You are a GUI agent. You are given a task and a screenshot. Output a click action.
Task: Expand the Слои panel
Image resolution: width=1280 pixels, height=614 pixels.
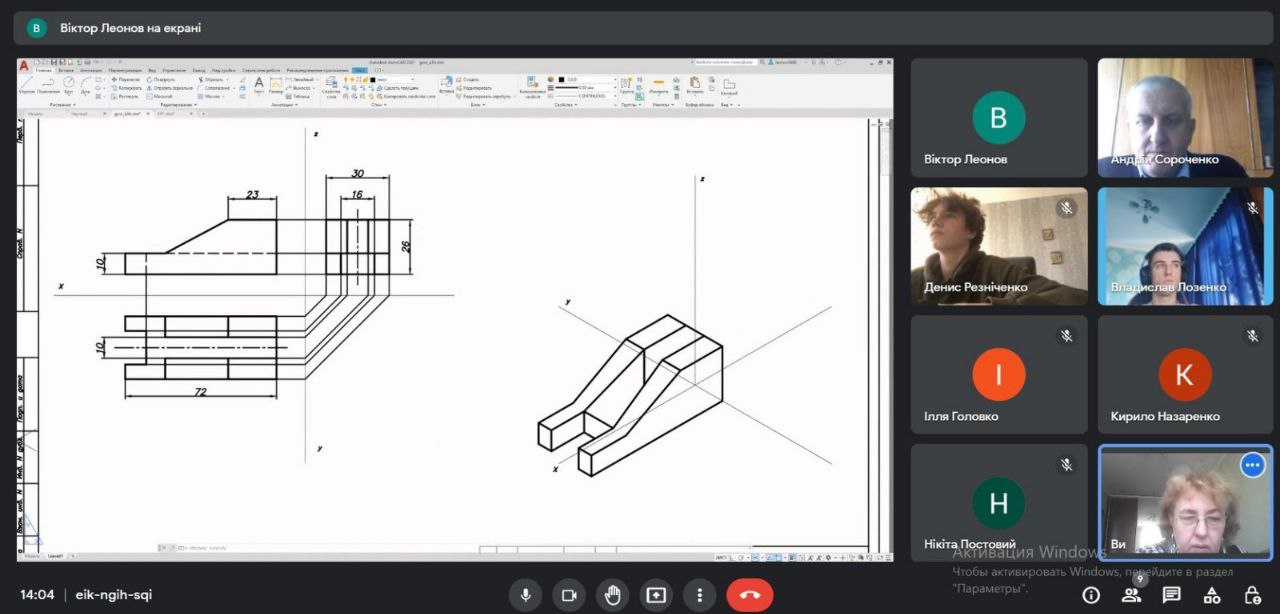(379, 104)
